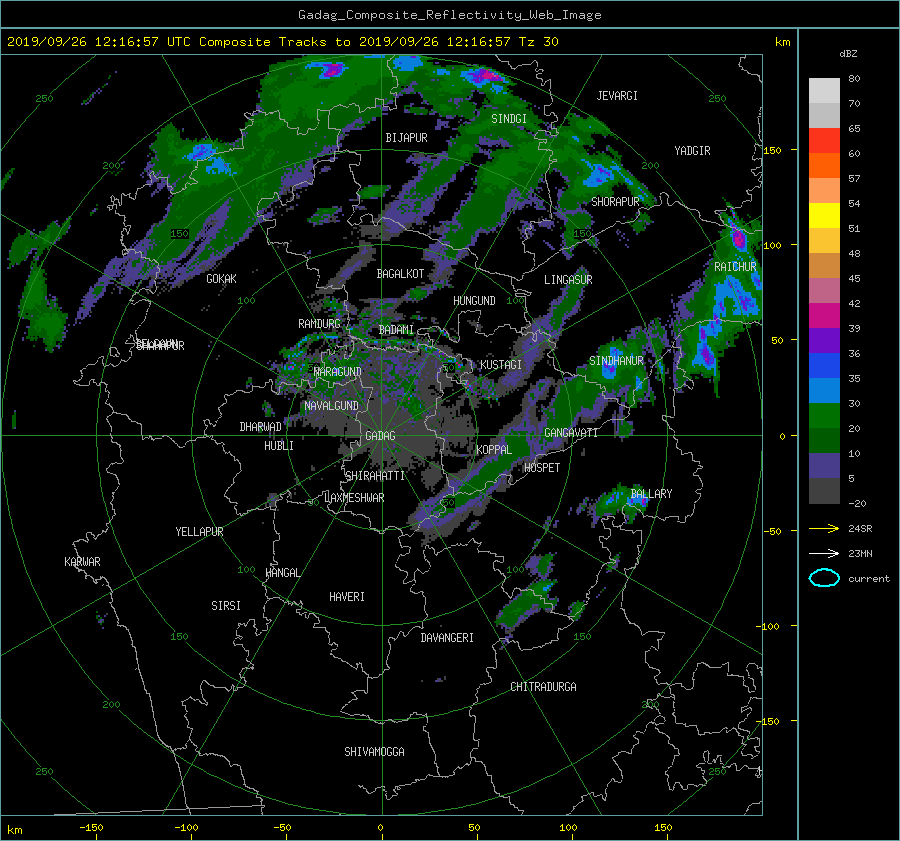Click the Tz 30 value in header

pos(538,42)
